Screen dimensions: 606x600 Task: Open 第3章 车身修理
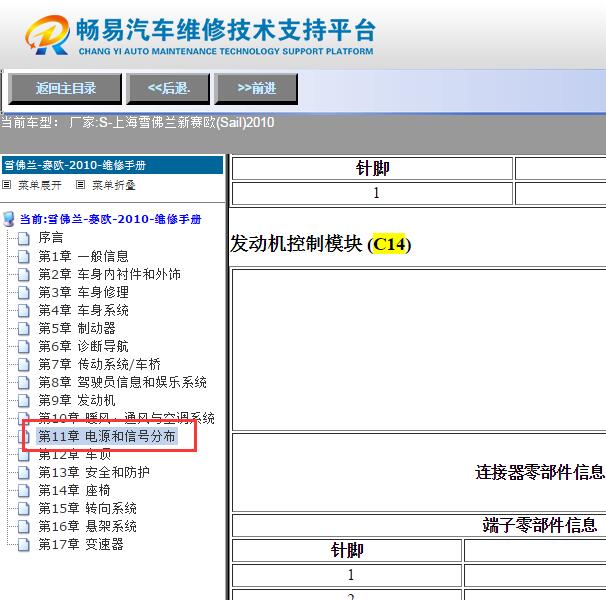pos(83,292)
